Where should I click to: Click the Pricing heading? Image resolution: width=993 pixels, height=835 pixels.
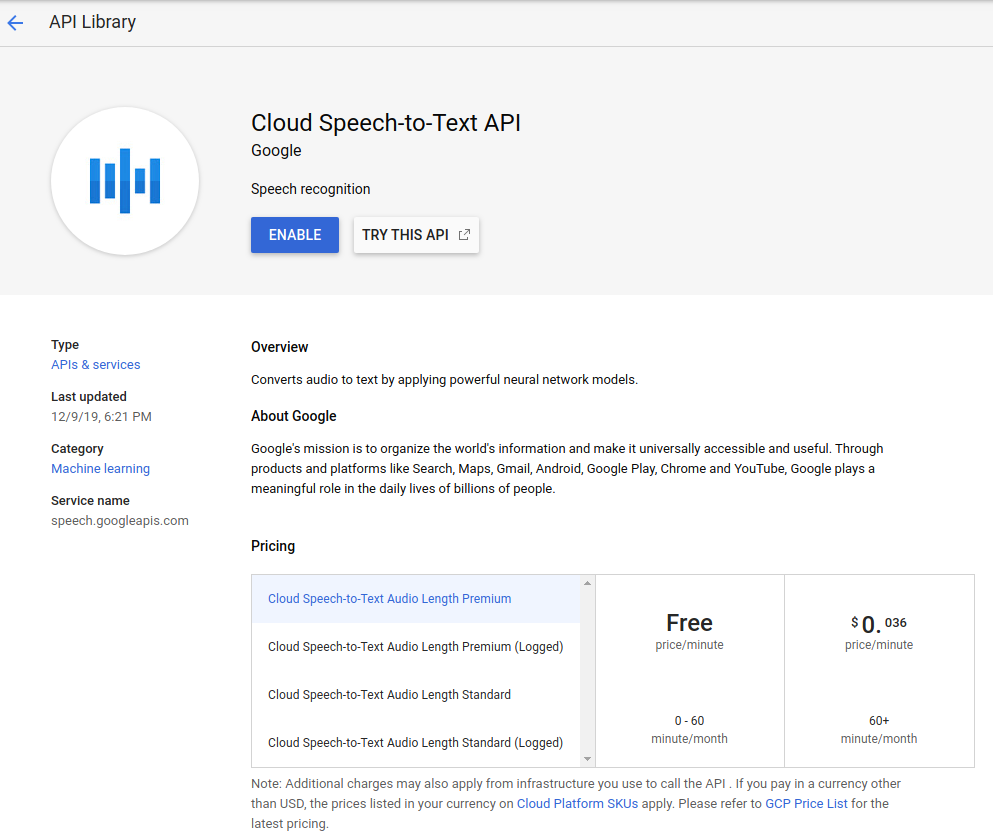click(273, 546)
